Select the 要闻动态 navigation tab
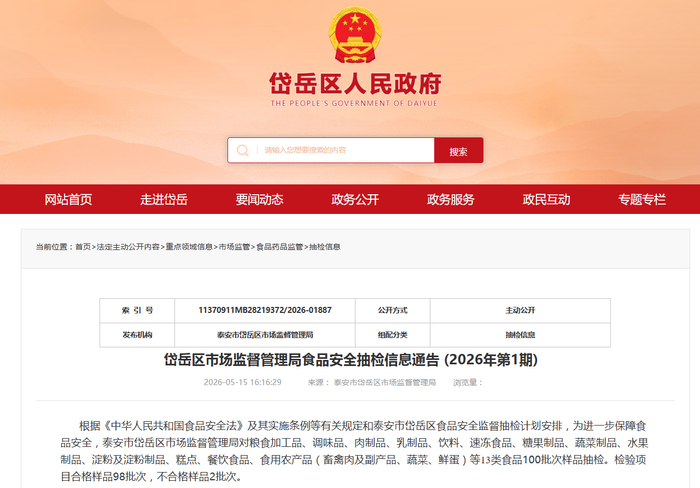Screen dimensions: 700x488 (259, 199)
